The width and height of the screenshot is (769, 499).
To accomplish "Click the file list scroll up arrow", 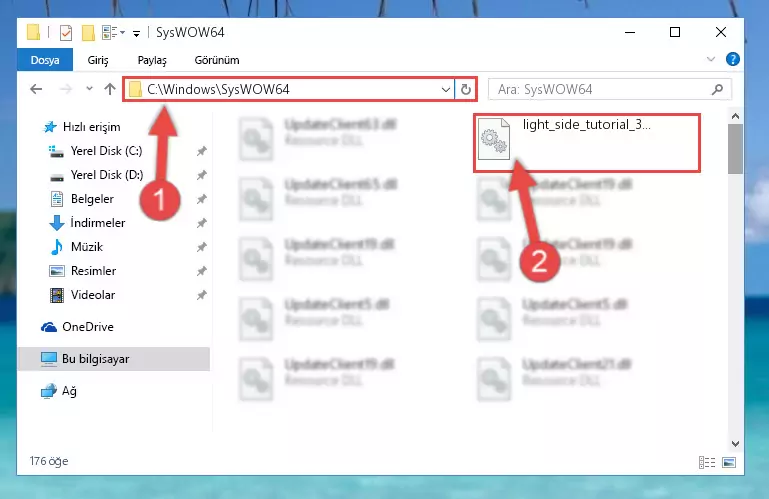I will click(x=735, y=116).
